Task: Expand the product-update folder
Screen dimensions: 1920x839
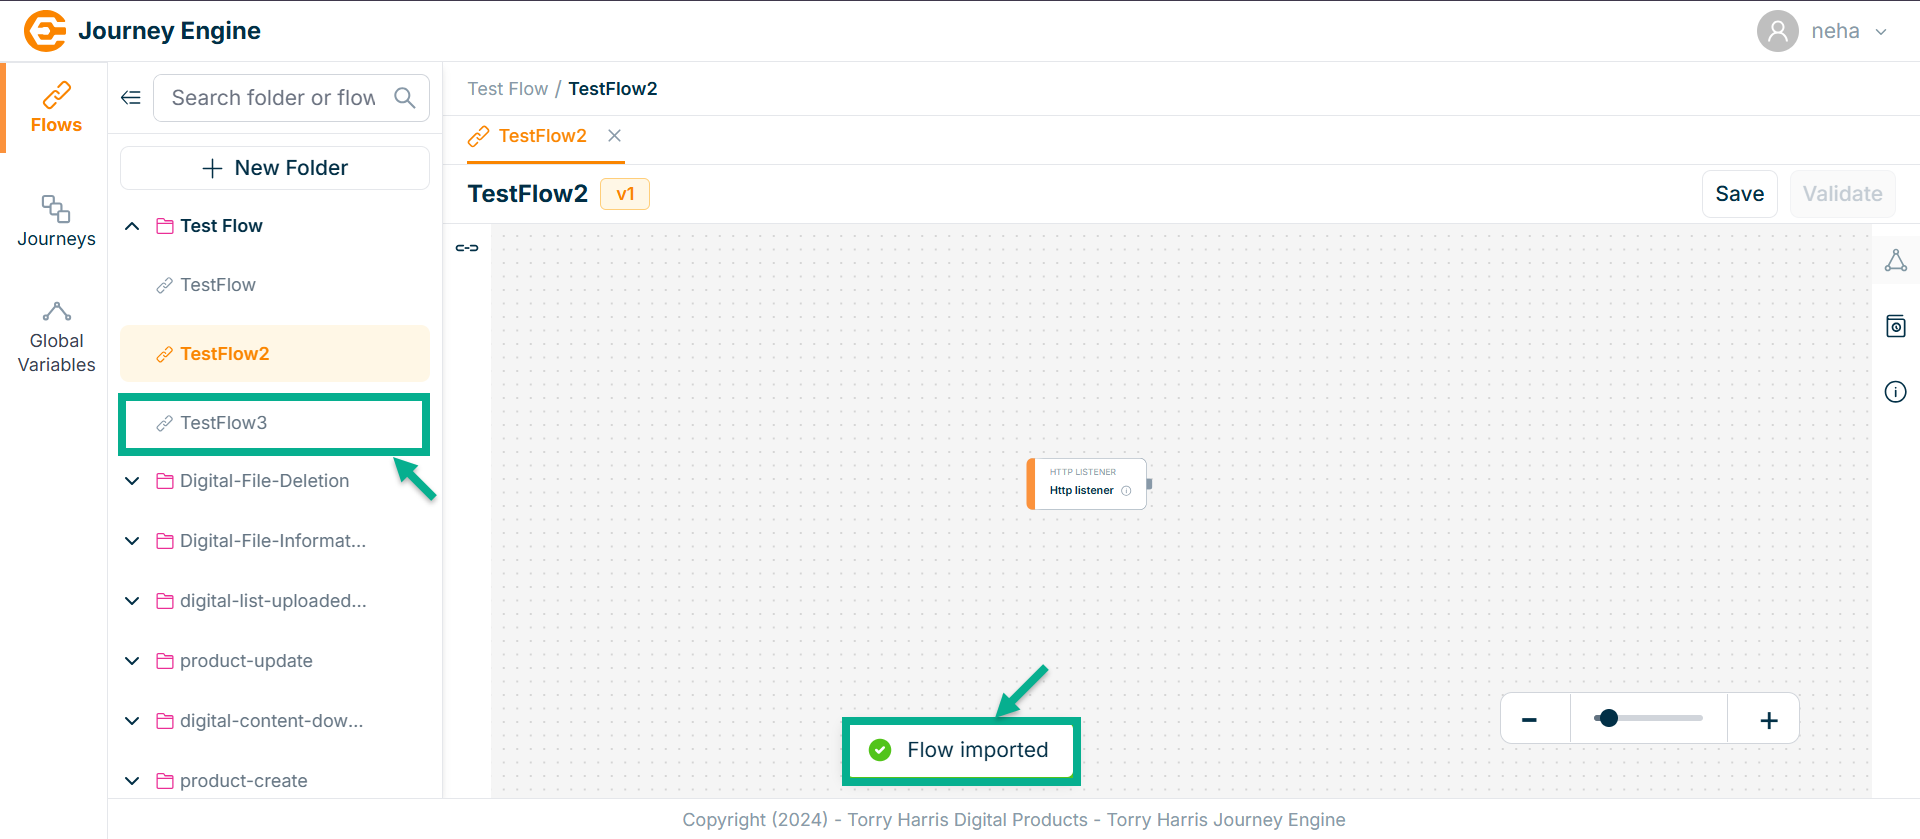Action: 132,661
